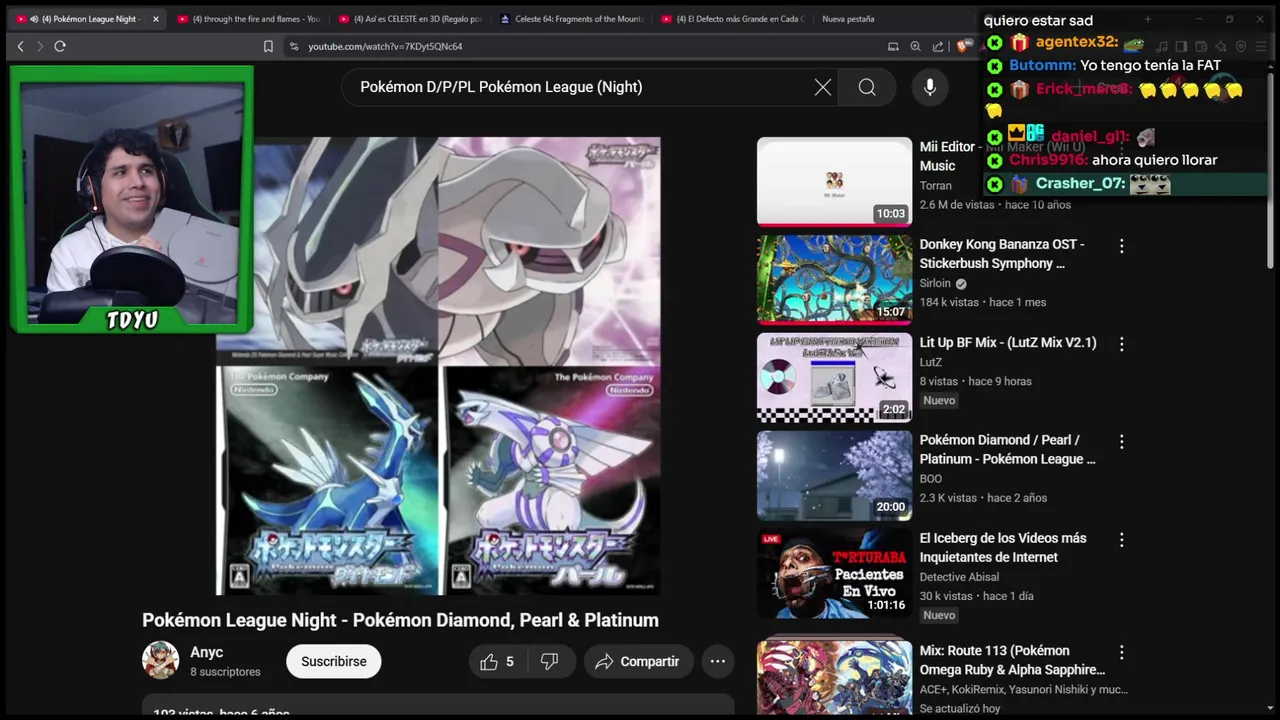1280x720 pixels.
Task: Click the Donkey Kong Bananza thumbnail
Action: point(834,279)
